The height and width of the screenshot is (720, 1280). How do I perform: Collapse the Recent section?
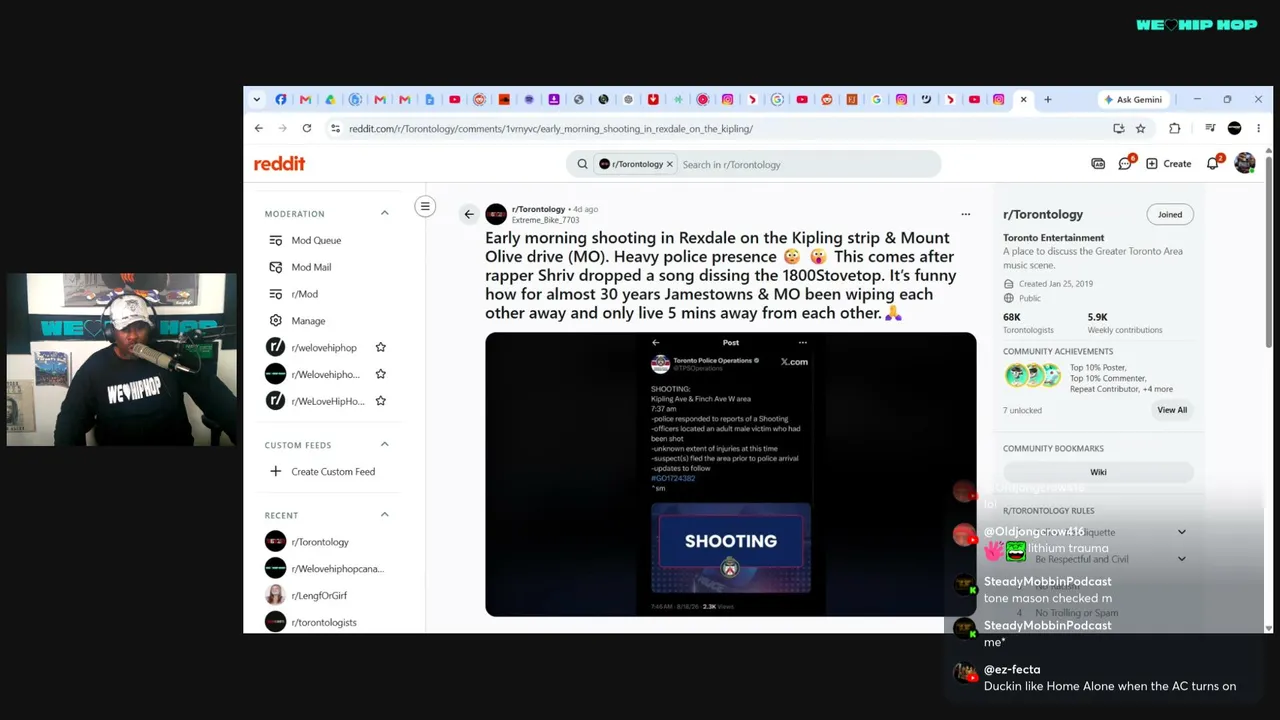(384, 515)
